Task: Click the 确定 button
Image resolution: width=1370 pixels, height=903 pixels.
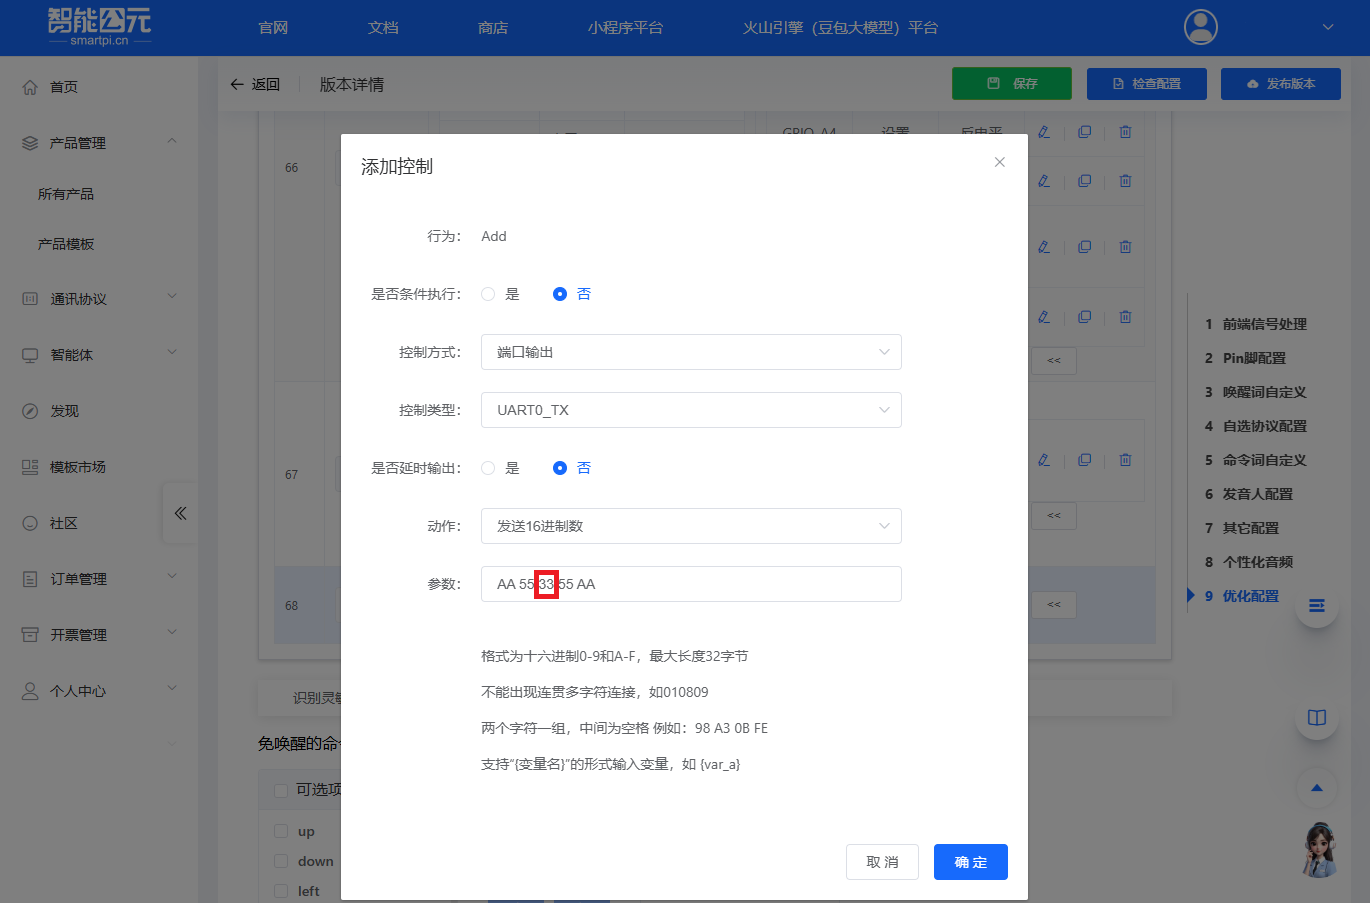Action: pos(970,862)
